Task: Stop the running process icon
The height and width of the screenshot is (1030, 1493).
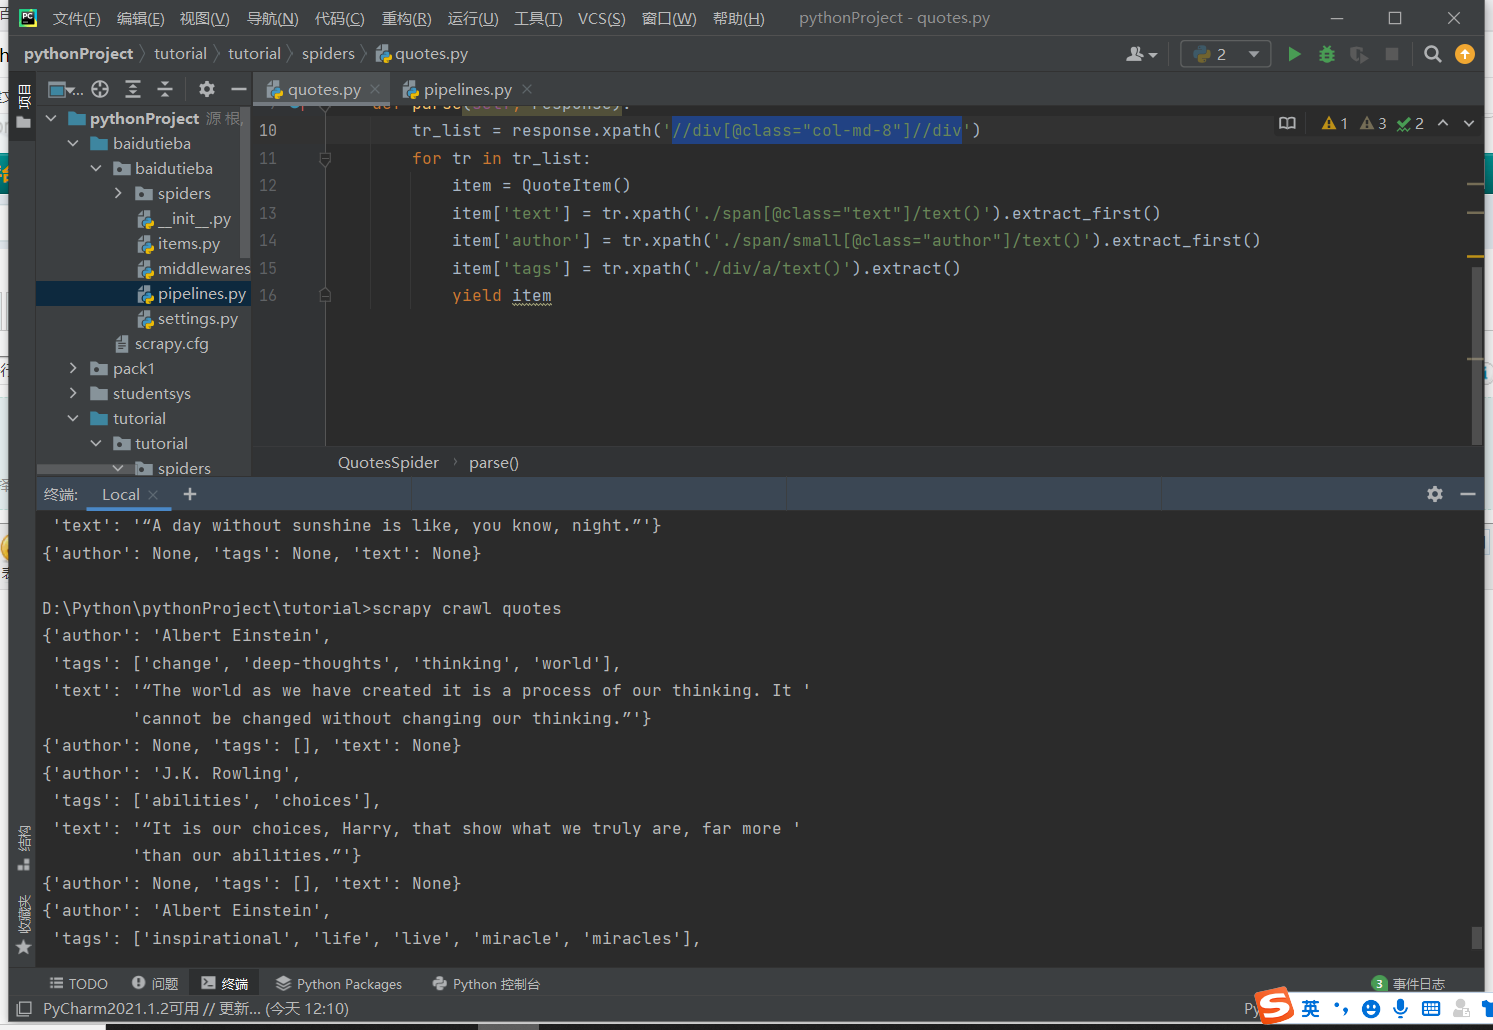Action: pos(1391,54)
